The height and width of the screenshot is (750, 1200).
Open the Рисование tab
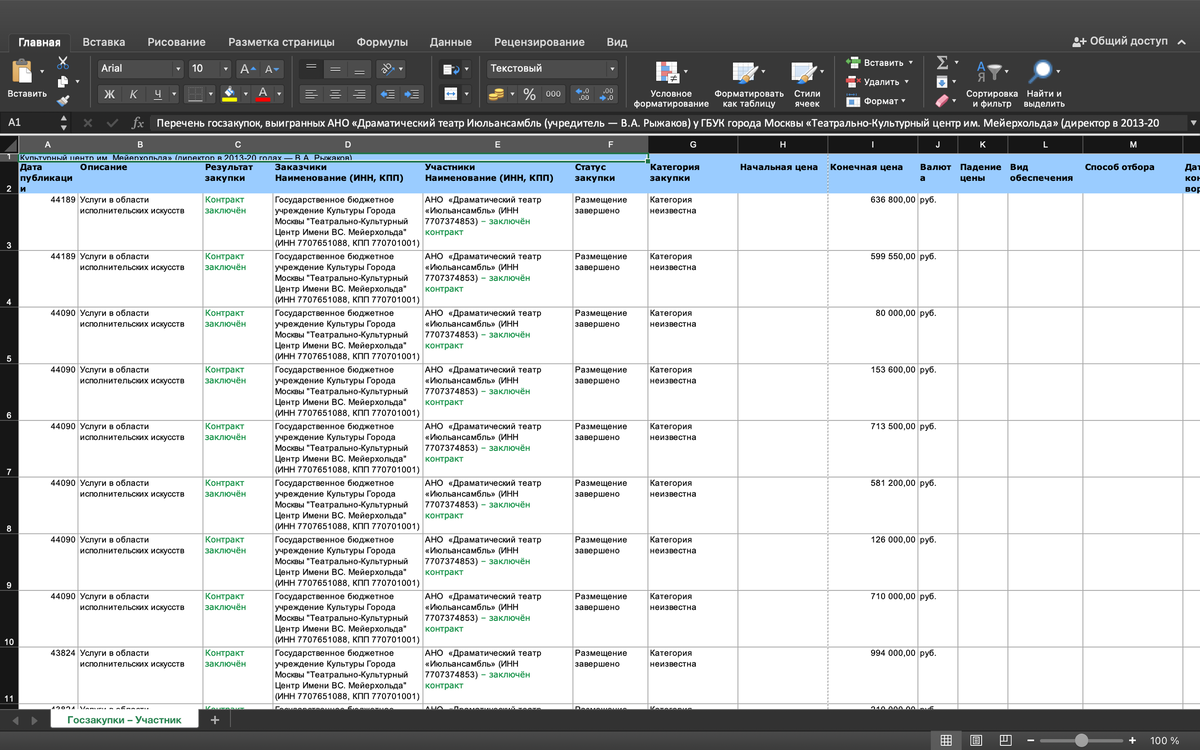click(176, 42)
